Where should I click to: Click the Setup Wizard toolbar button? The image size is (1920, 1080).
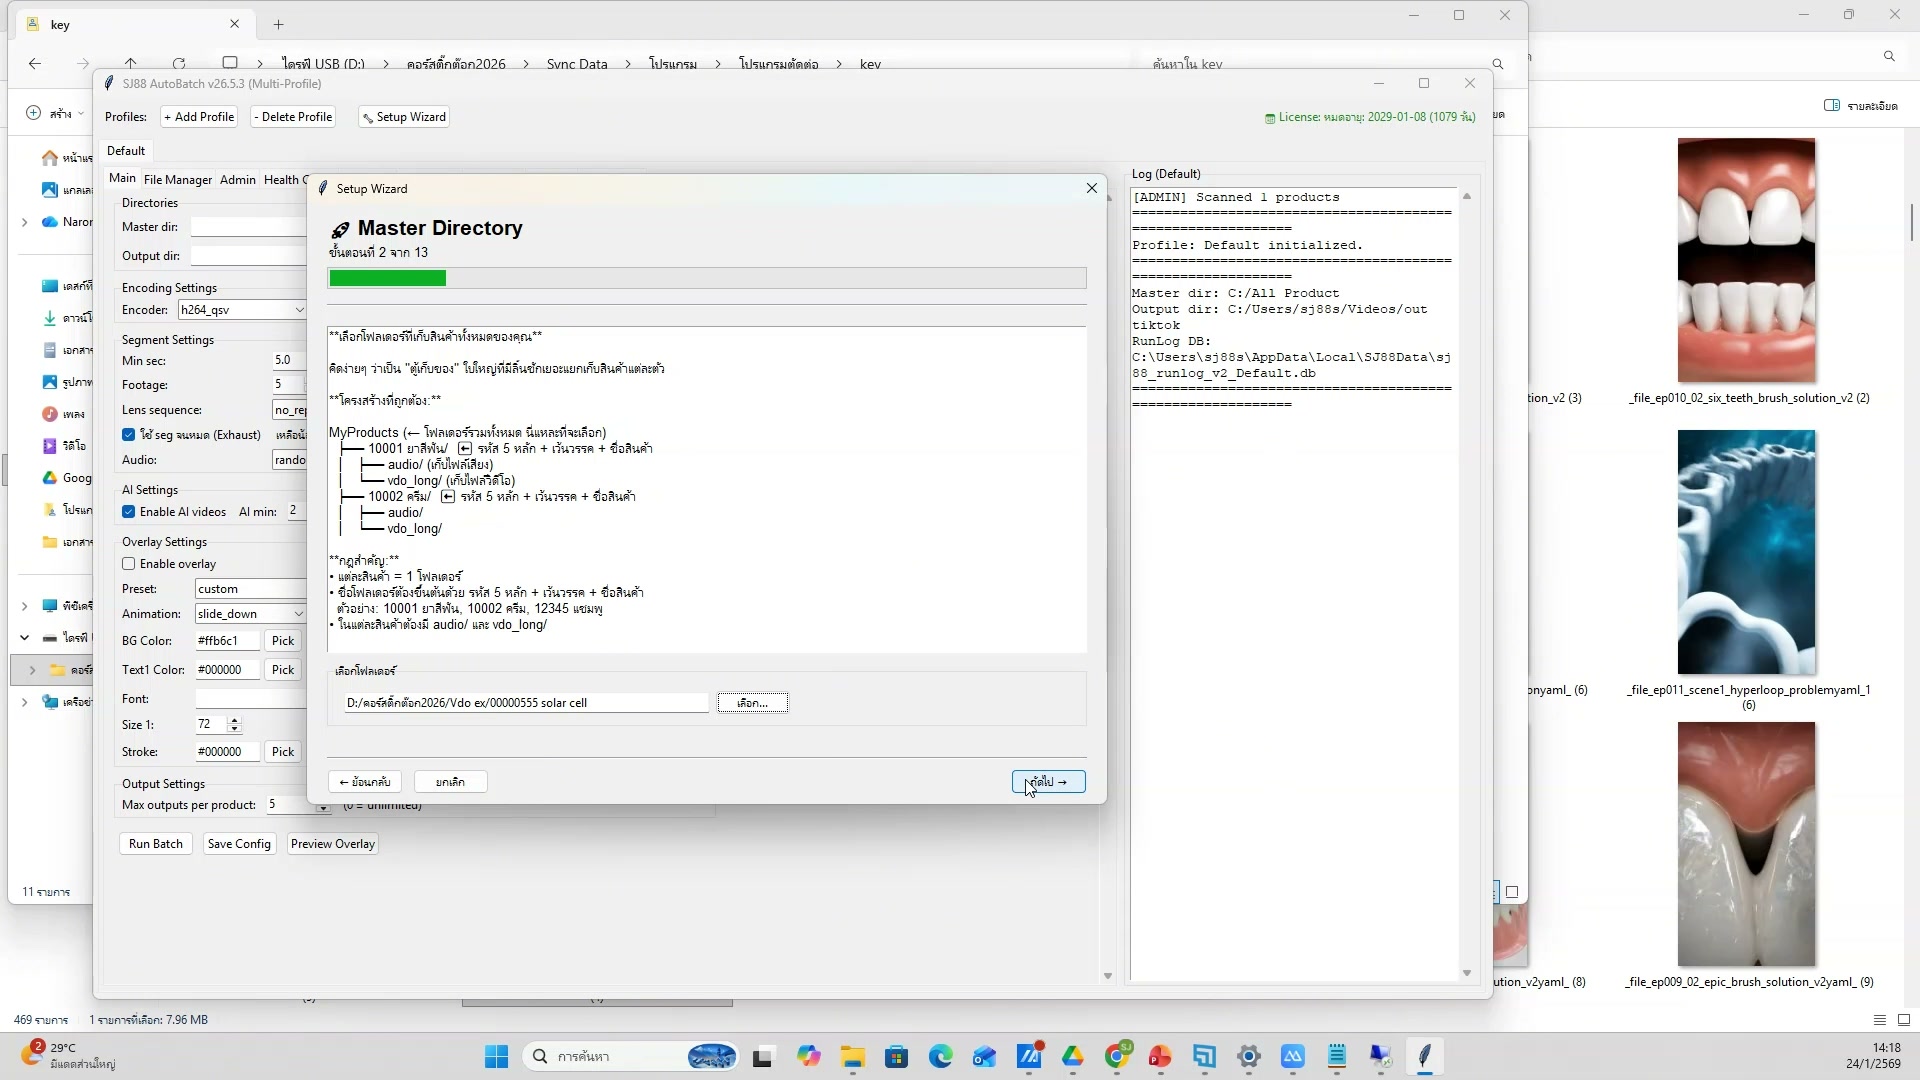tap(404, 117)
